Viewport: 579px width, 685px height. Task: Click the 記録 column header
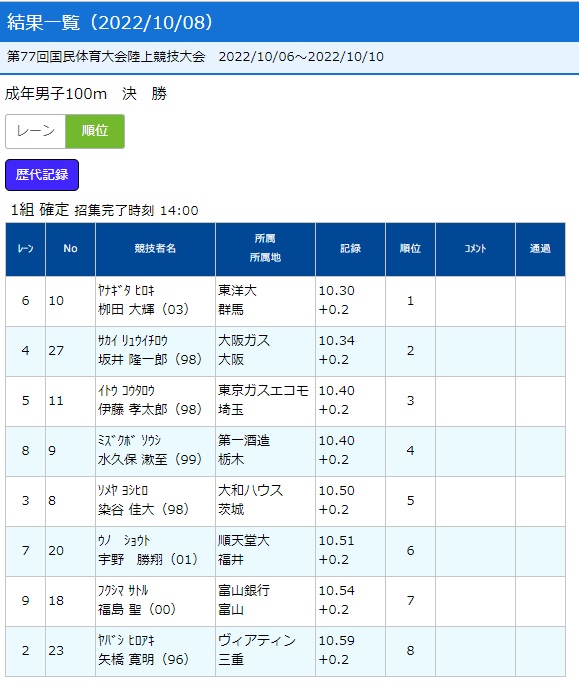click(x=350, y=249)
